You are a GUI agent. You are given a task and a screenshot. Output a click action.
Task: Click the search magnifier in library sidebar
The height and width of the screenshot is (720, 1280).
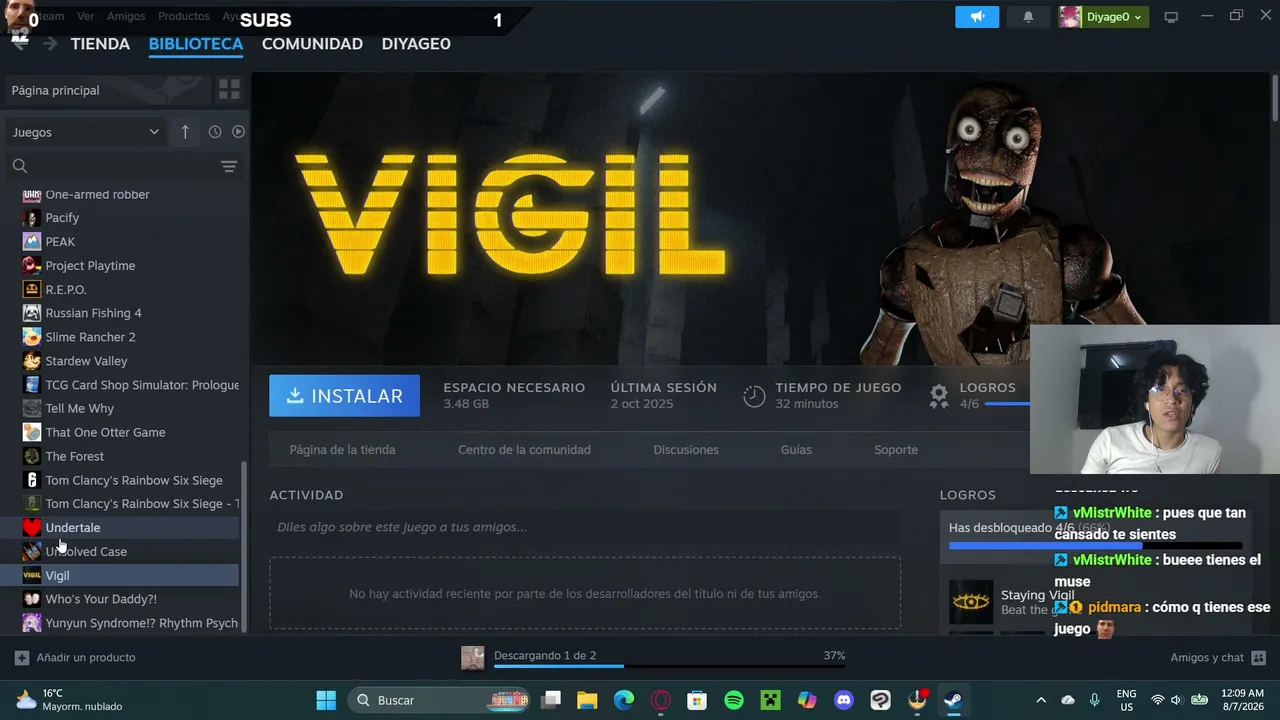[x=20, y=166]
